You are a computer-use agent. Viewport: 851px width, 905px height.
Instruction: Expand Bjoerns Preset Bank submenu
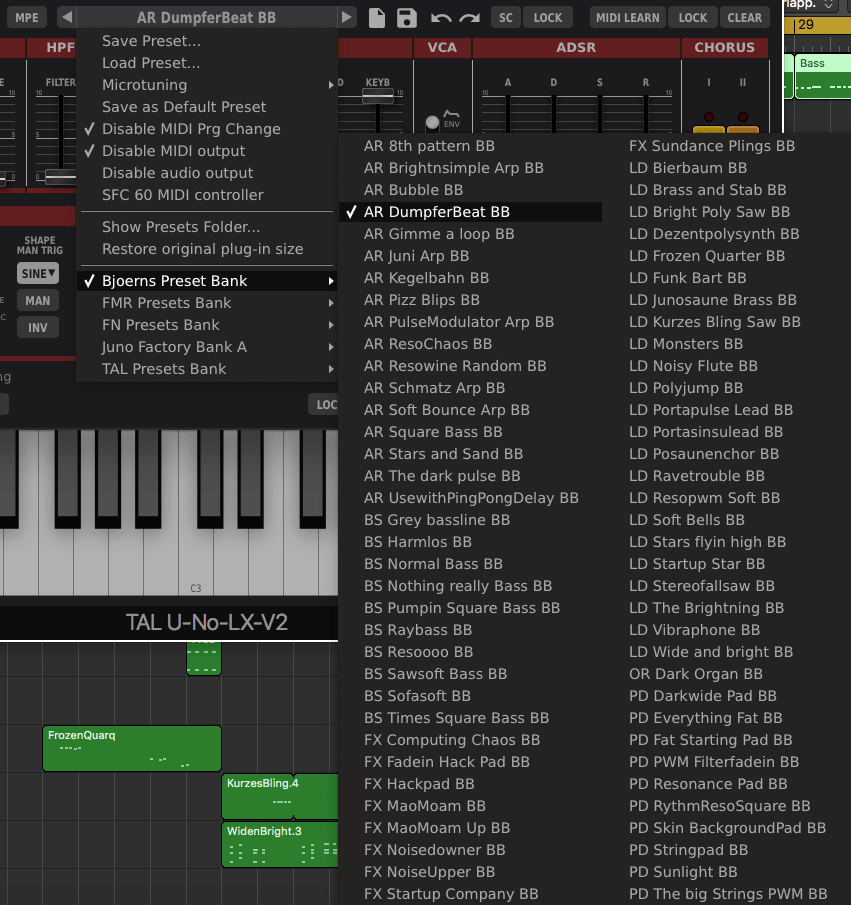tap(206, 281)
